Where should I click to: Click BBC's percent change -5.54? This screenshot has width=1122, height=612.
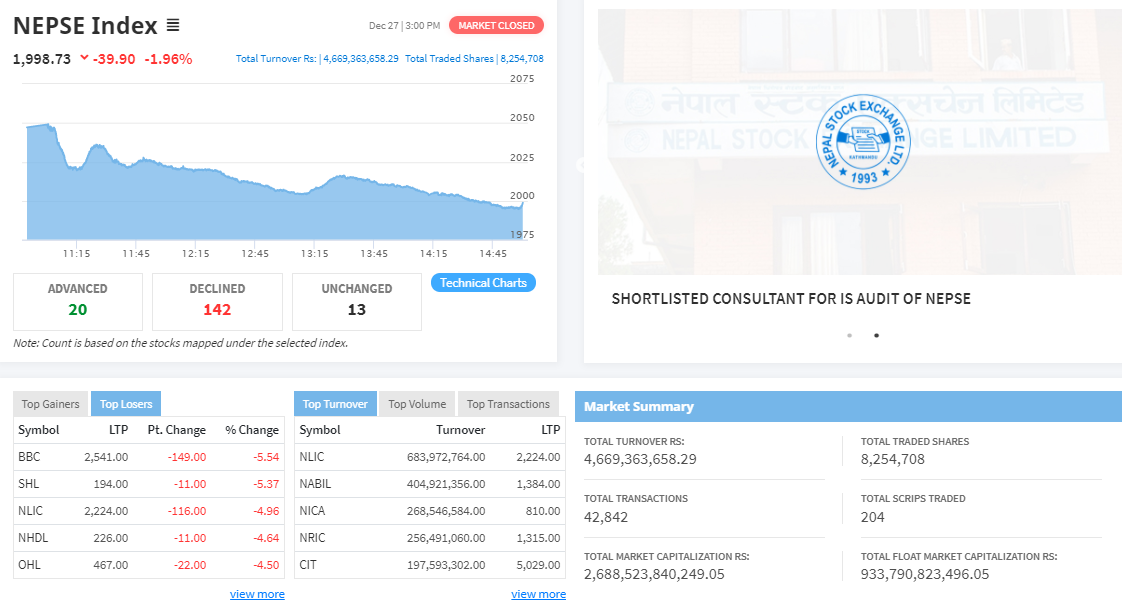266,457
